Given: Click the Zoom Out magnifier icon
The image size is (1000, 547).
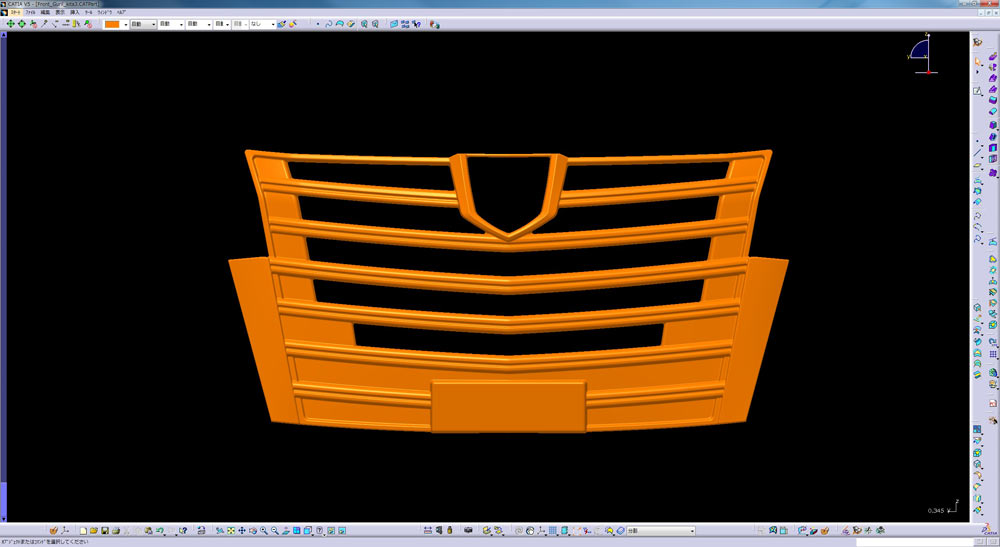Looking at the screenshot, I should pos(275,530).
